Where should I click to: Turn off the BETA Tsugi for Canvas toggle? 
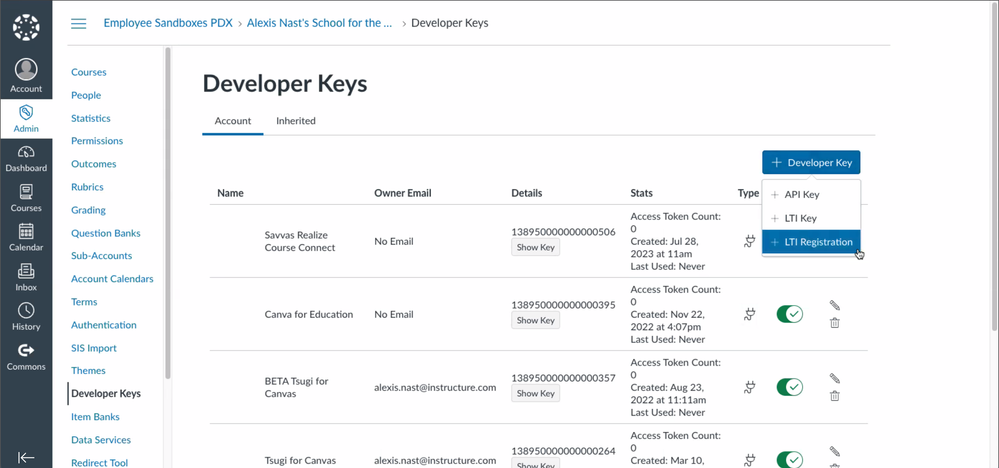point(789,387)
